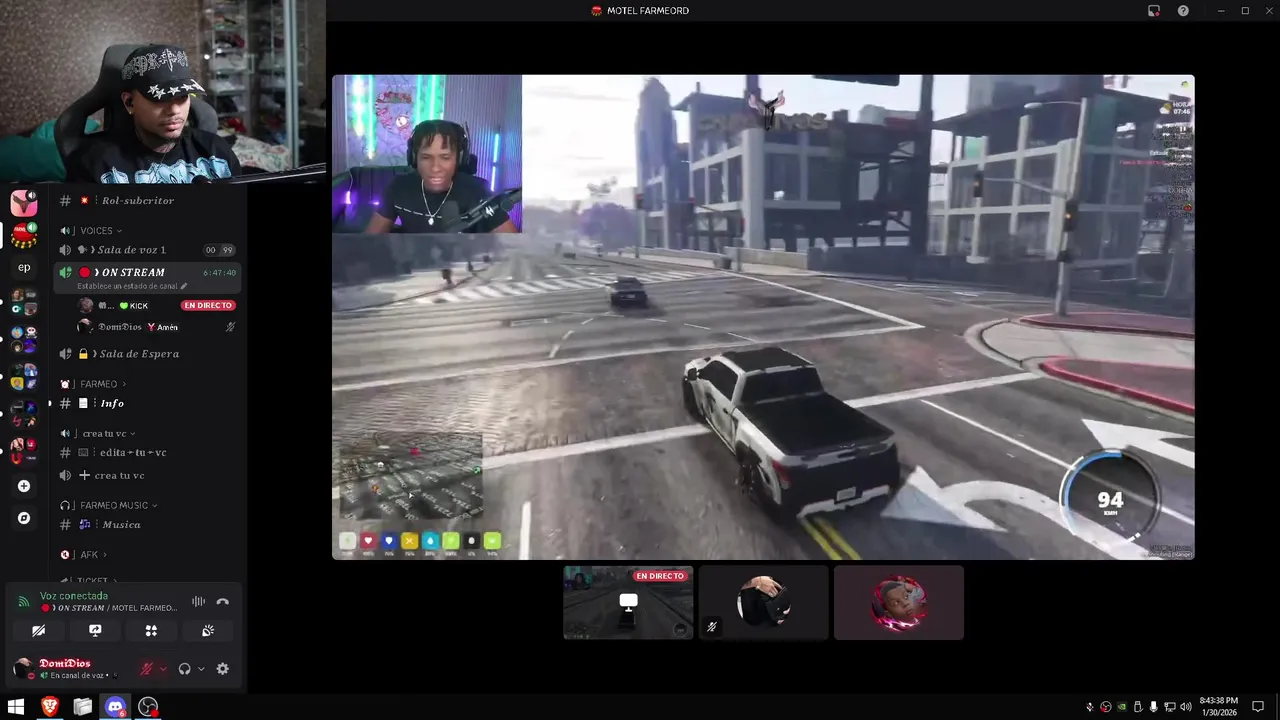The width and height of the screenshot is (1280, 720).
Task: Open edita-tu-vc text channel
Action: [148, 453]
